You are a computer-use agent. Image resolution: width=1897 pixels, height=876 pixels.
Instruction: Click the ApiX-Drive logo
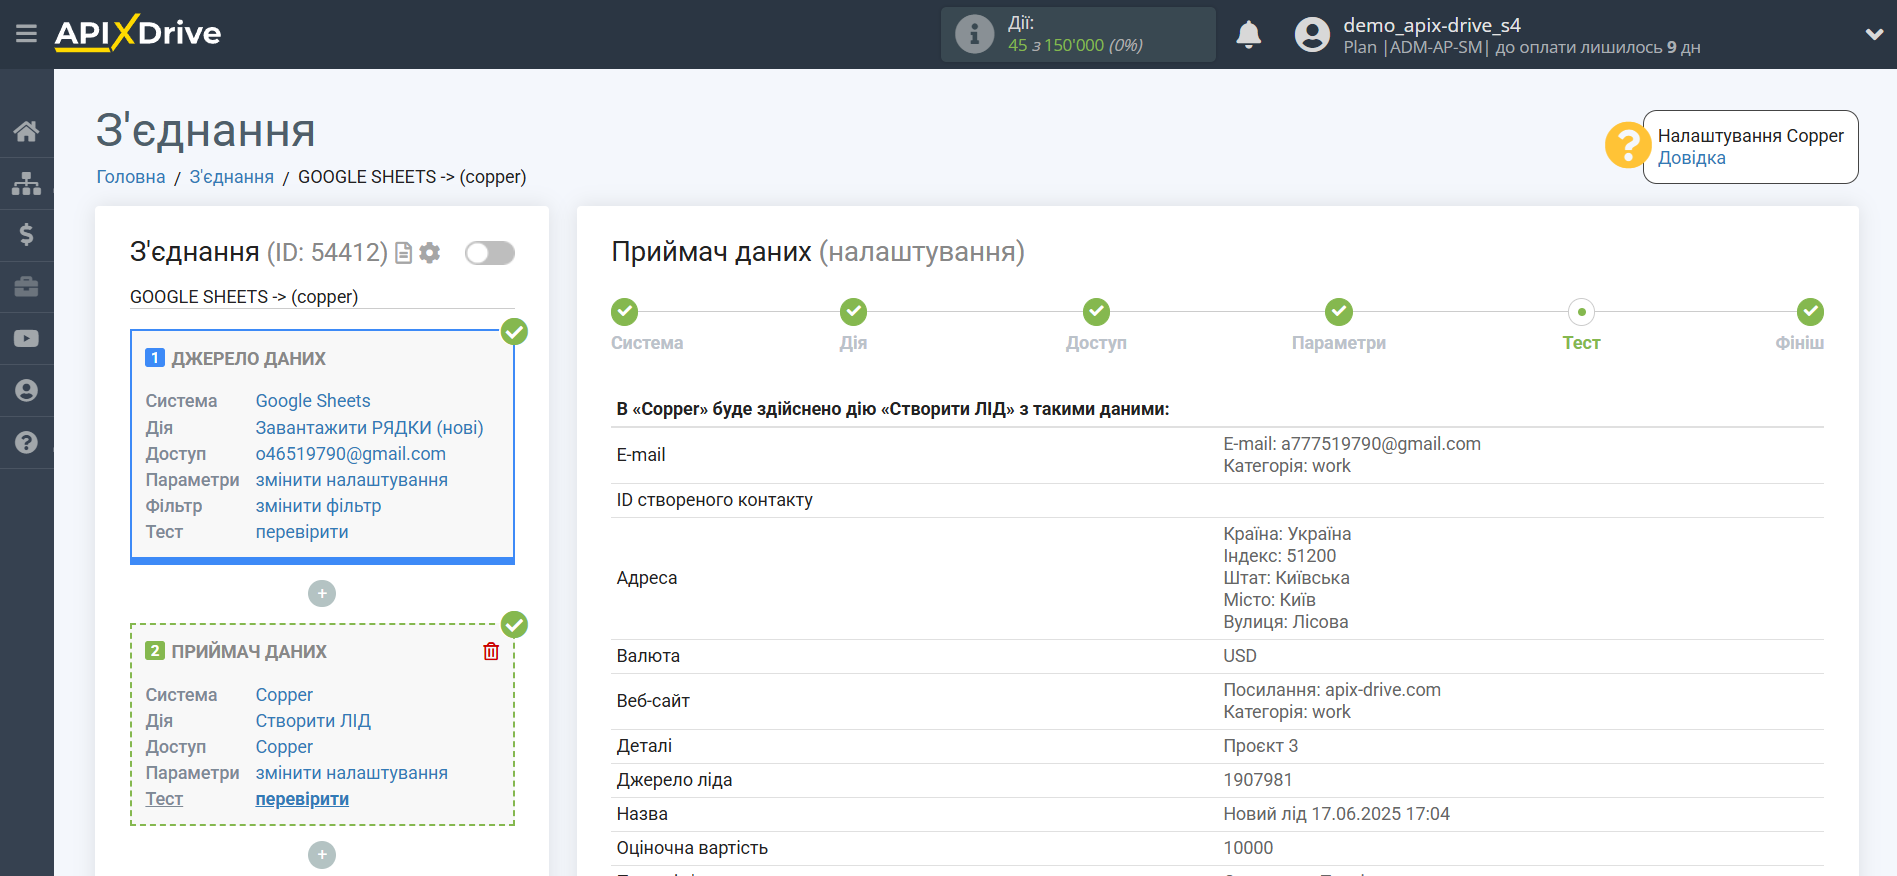[x=138, y=33]
